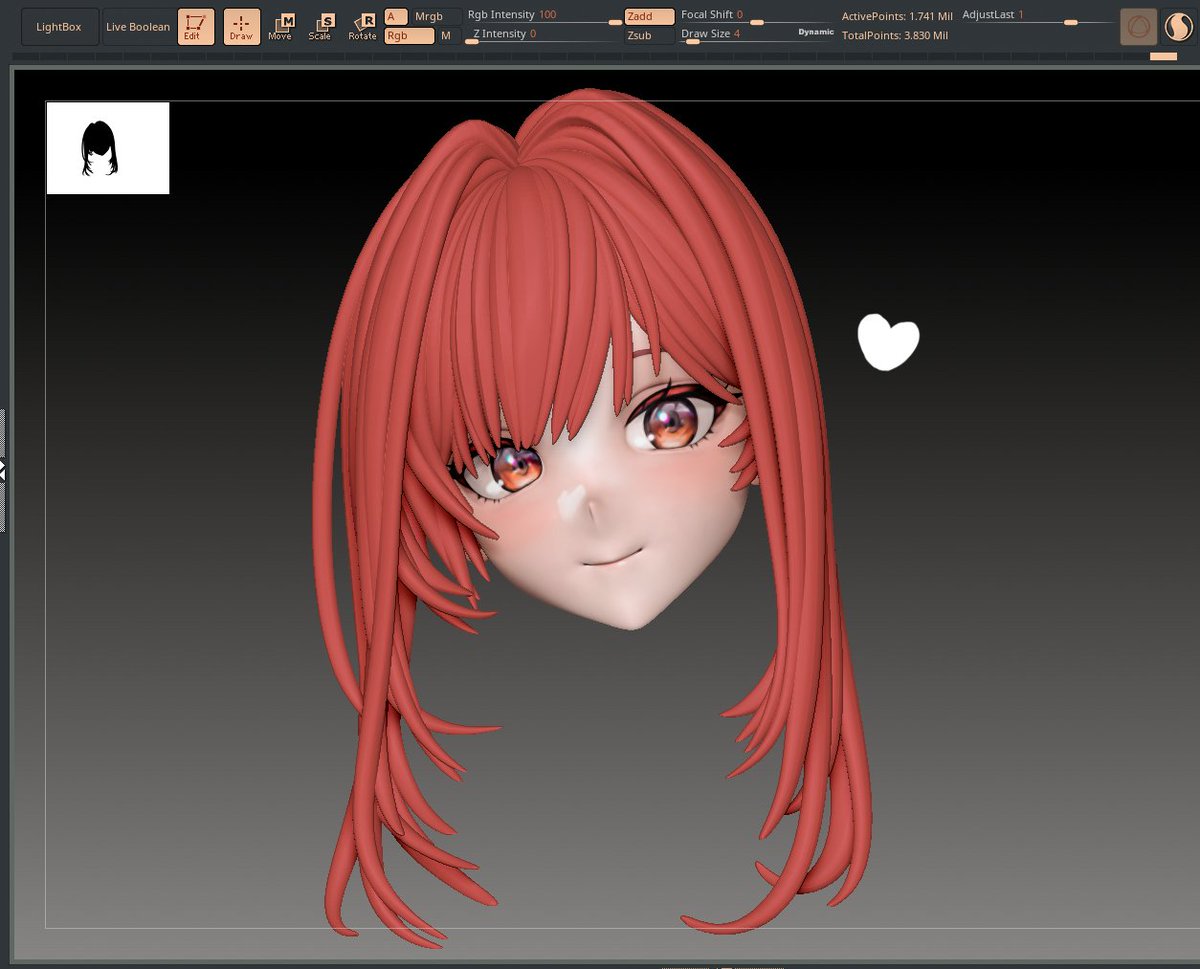Click the hair silhouette alpha thumbnail
Image resolution: width=1200 pixels, height=969 pixels.
click(x=107, y=147)
